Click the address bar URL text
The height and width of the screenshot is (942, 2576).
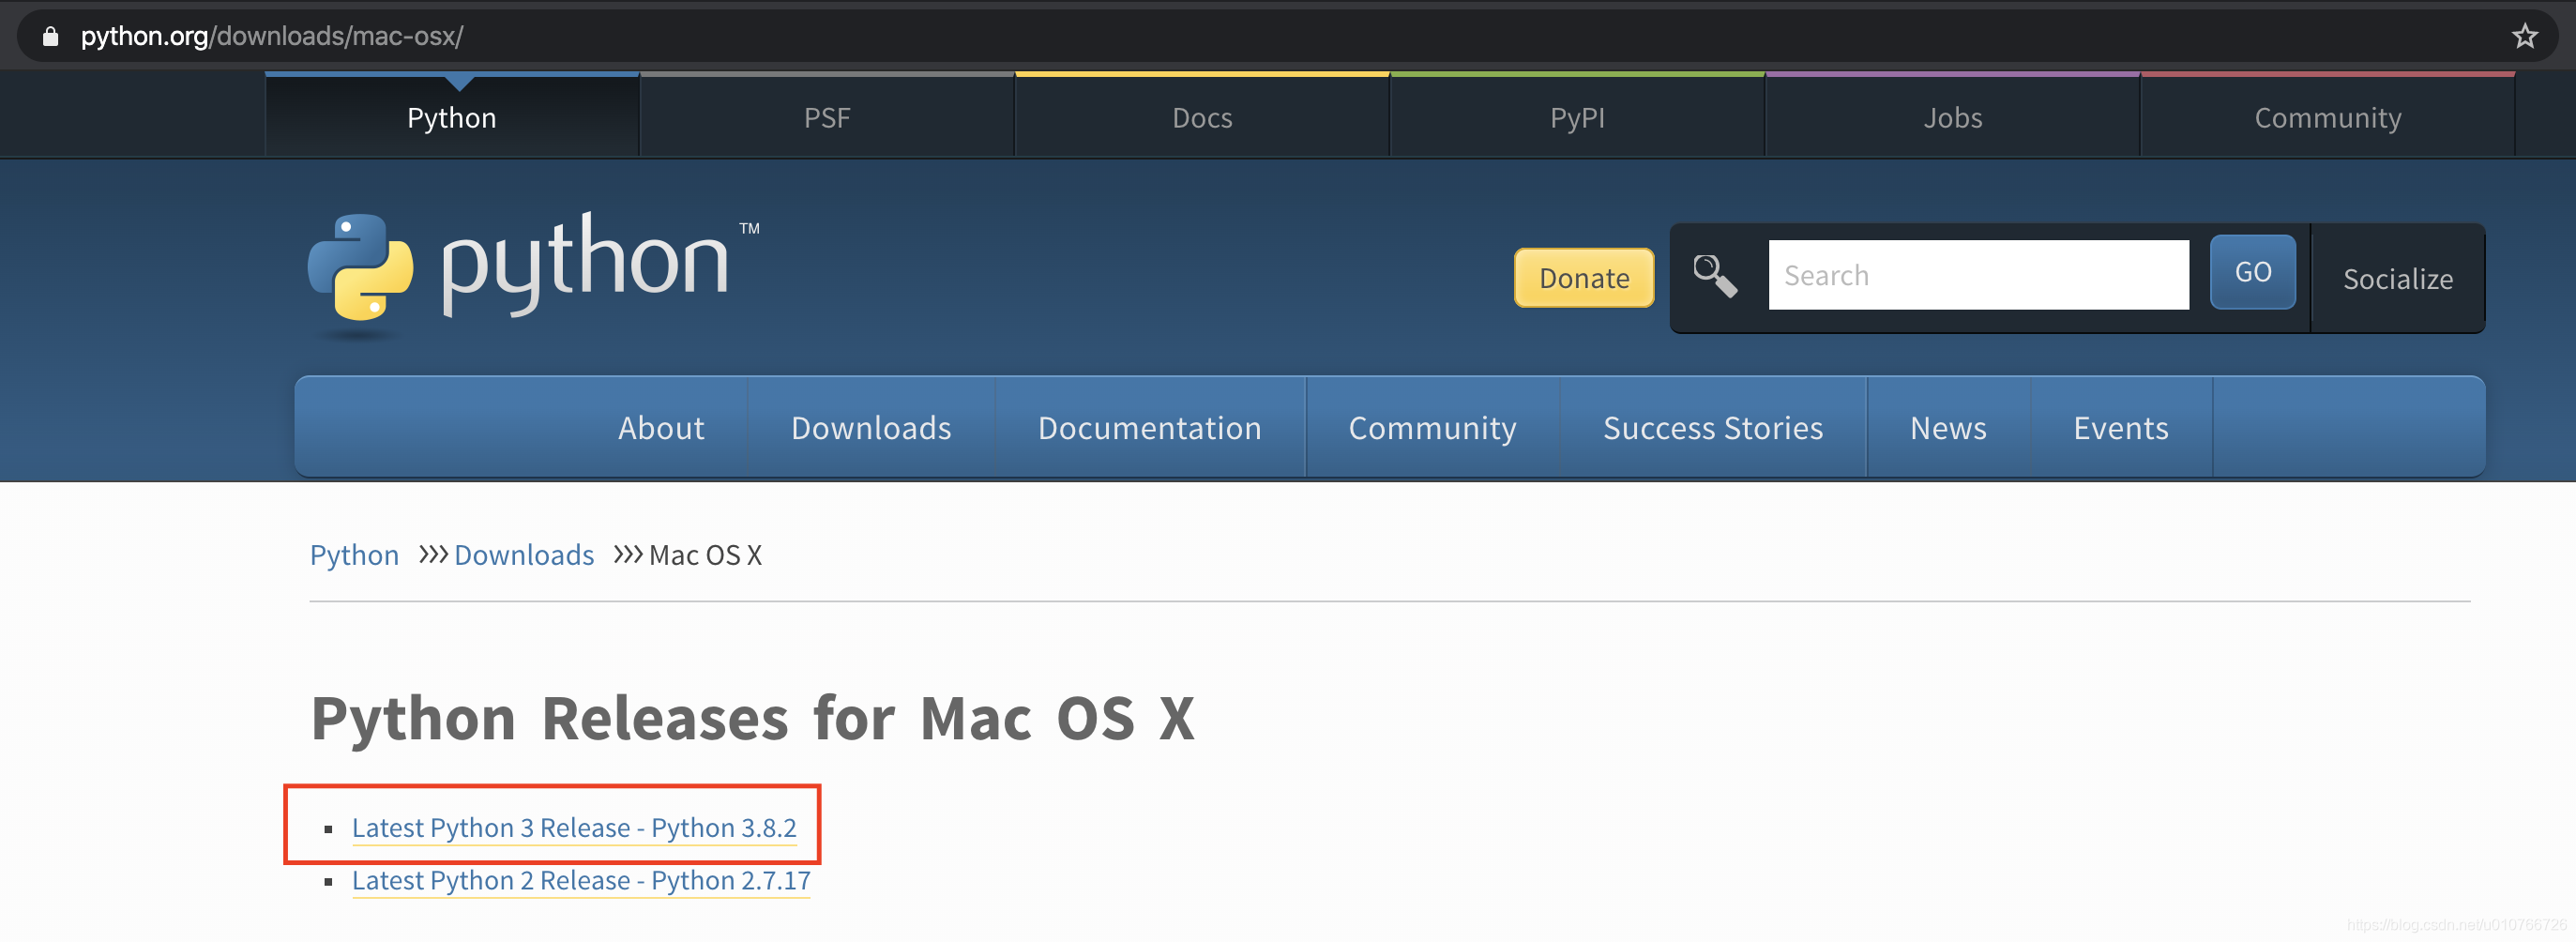tap(272, 37)
